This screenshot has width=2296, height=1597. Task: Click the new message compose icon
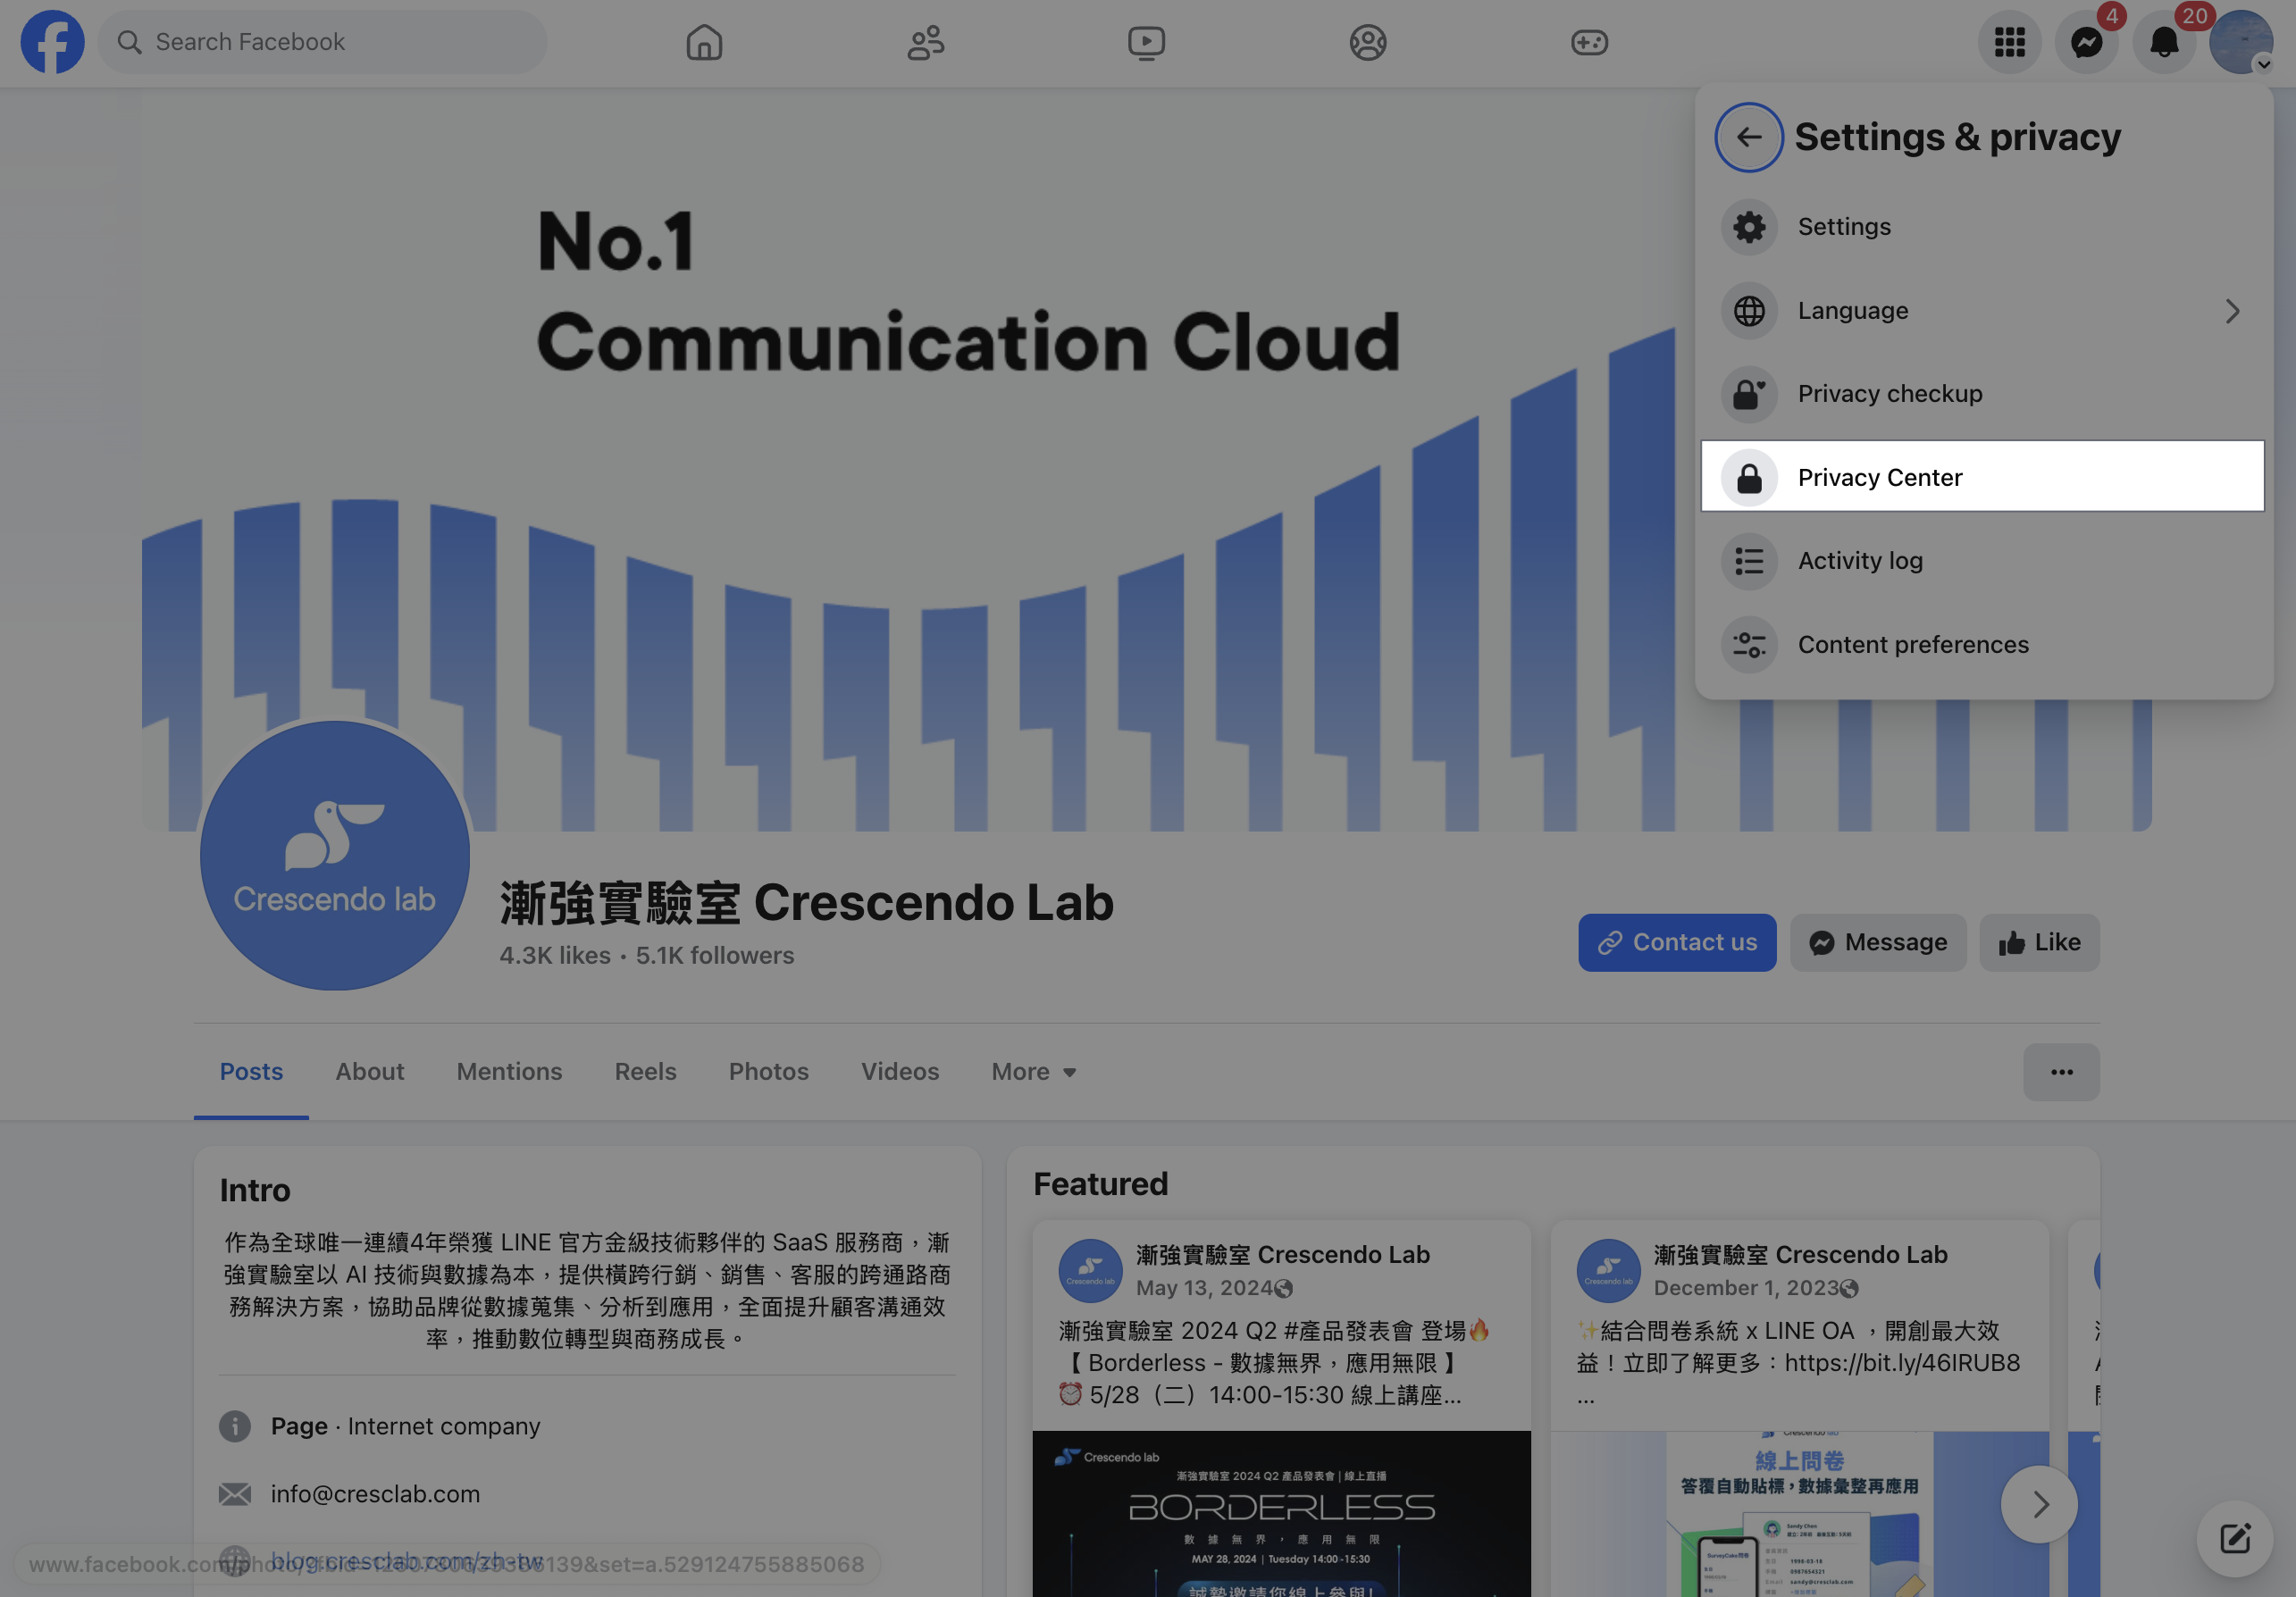2234,1538
